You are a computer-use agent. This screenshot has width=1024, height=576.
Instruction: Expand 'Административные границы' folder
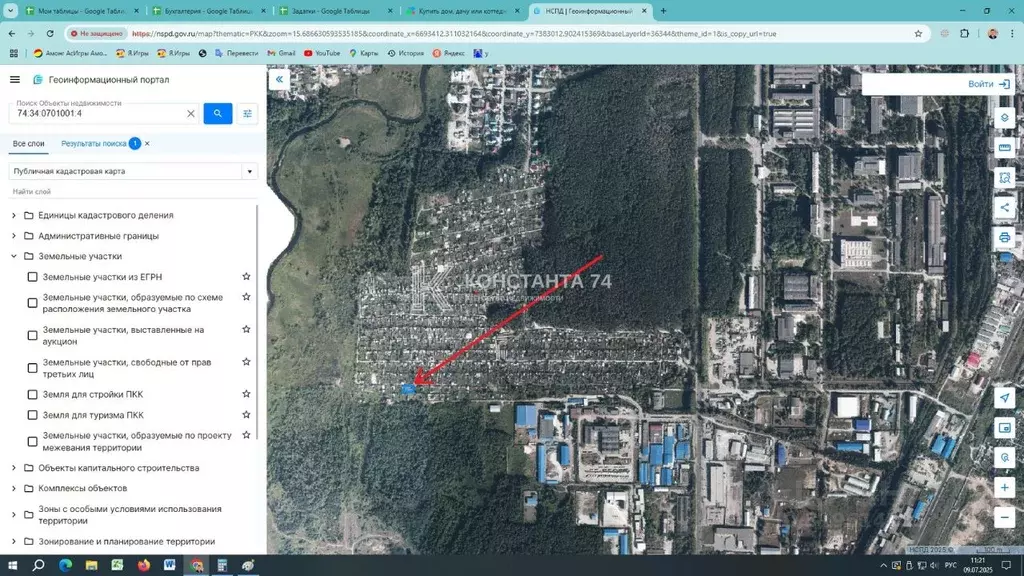pos(14,236)
